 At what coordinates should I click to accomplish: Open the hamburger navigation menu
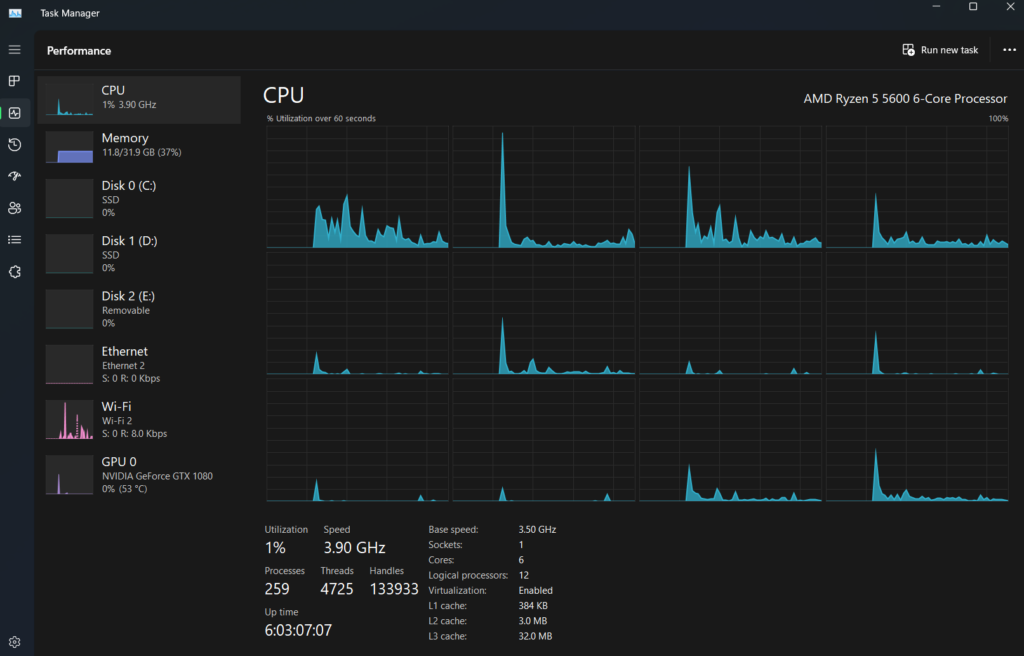pos(14,50)
